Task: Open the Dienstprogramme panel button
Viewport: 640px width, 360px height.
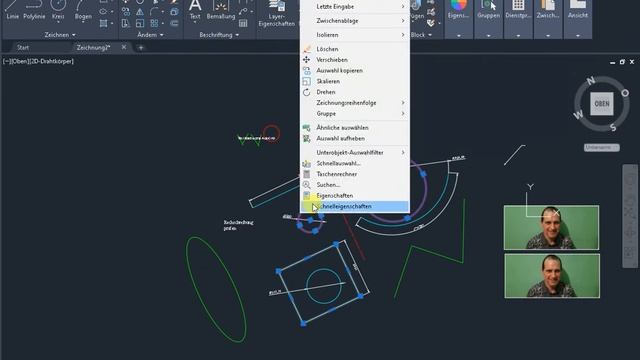Action: [x=518, y=10]
